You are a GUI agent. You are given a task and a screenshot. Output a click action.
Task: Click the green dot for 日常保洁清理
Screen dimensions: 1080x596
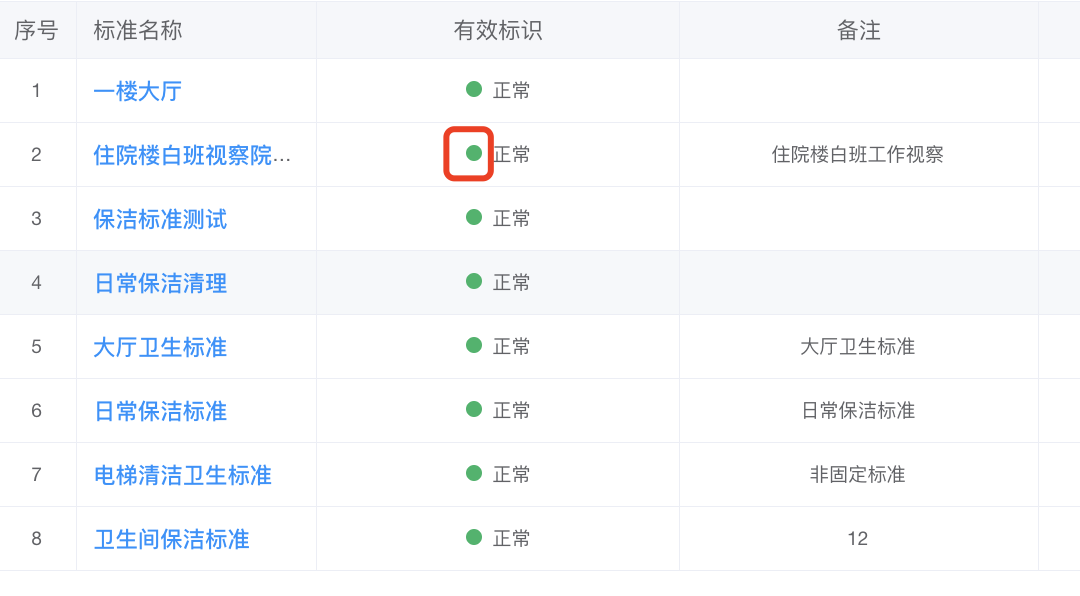tap(474, 281)
